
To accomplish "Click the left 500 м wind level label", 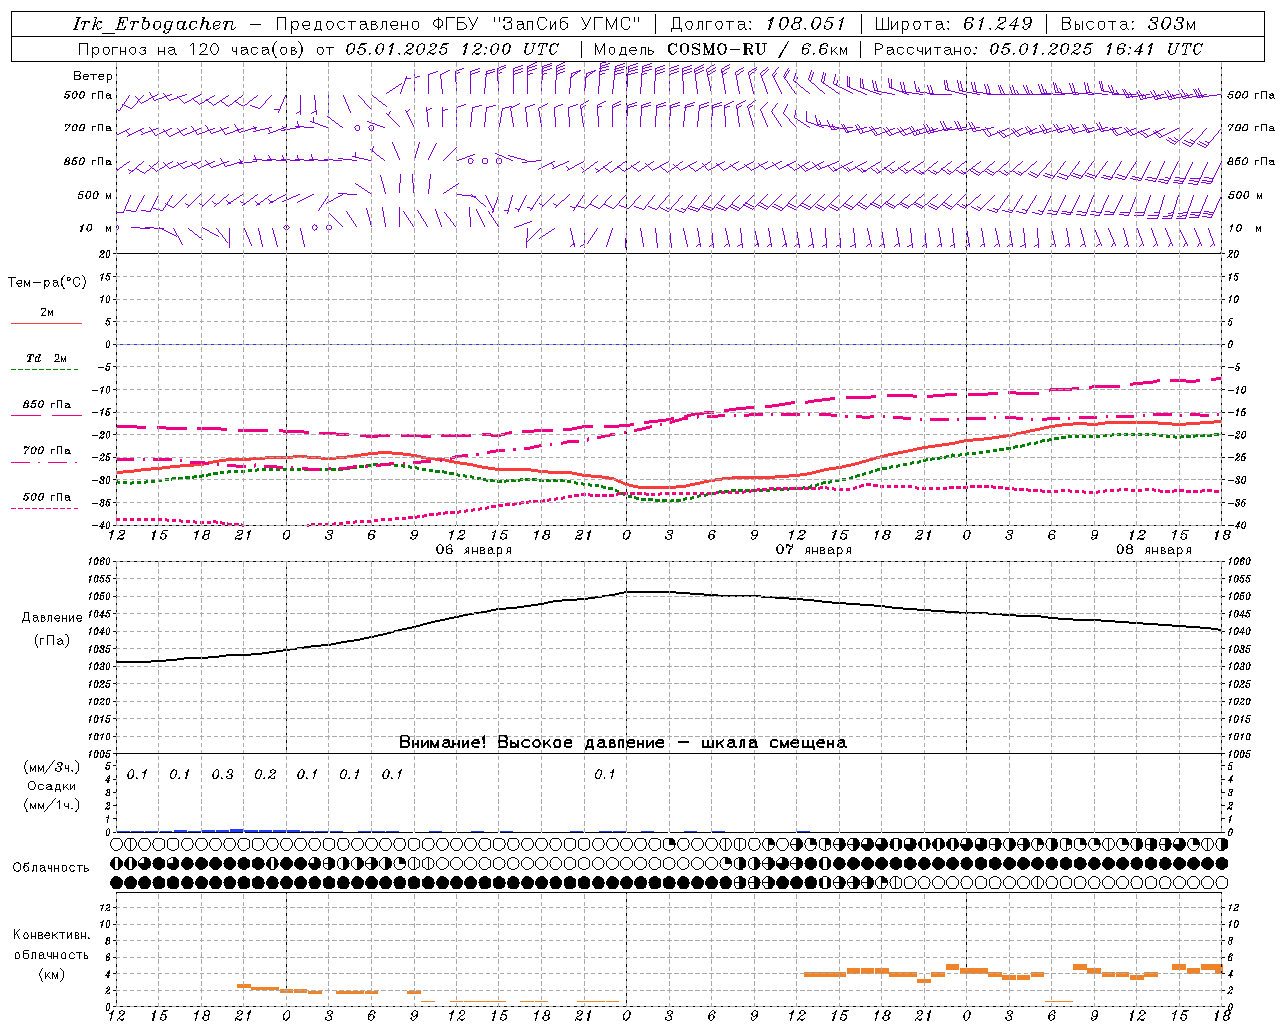I will [95, 195].
